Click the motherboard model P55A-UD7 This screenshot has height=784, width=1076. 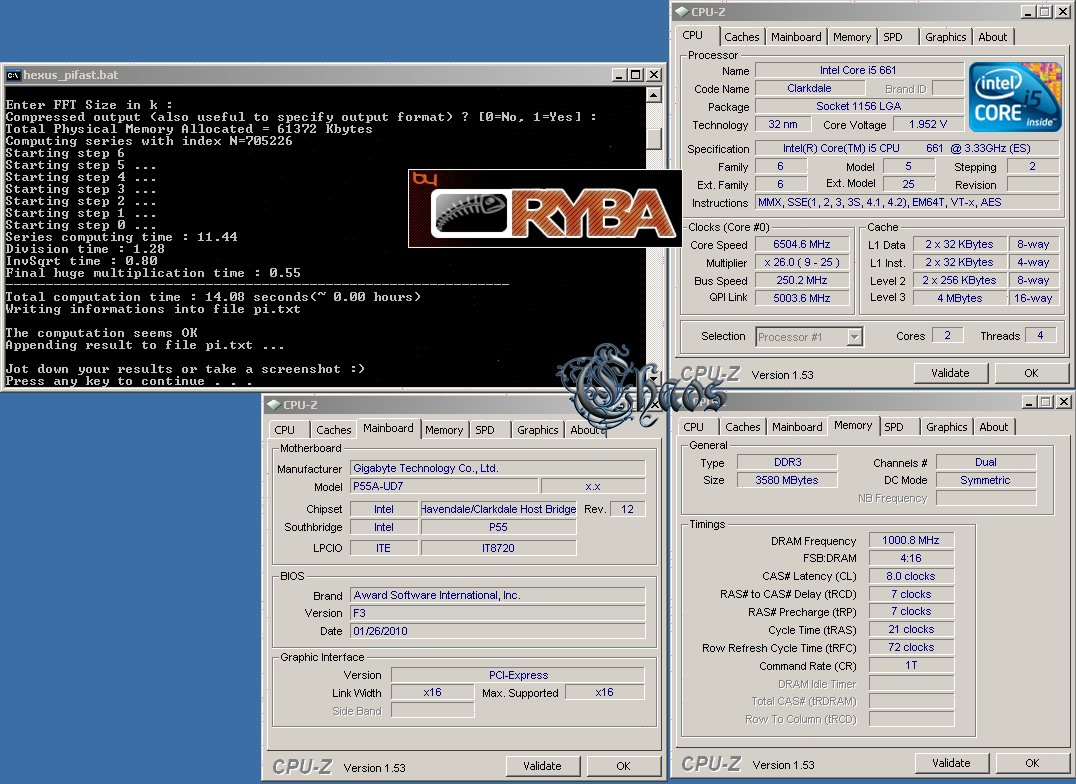(x=444, y=486)
